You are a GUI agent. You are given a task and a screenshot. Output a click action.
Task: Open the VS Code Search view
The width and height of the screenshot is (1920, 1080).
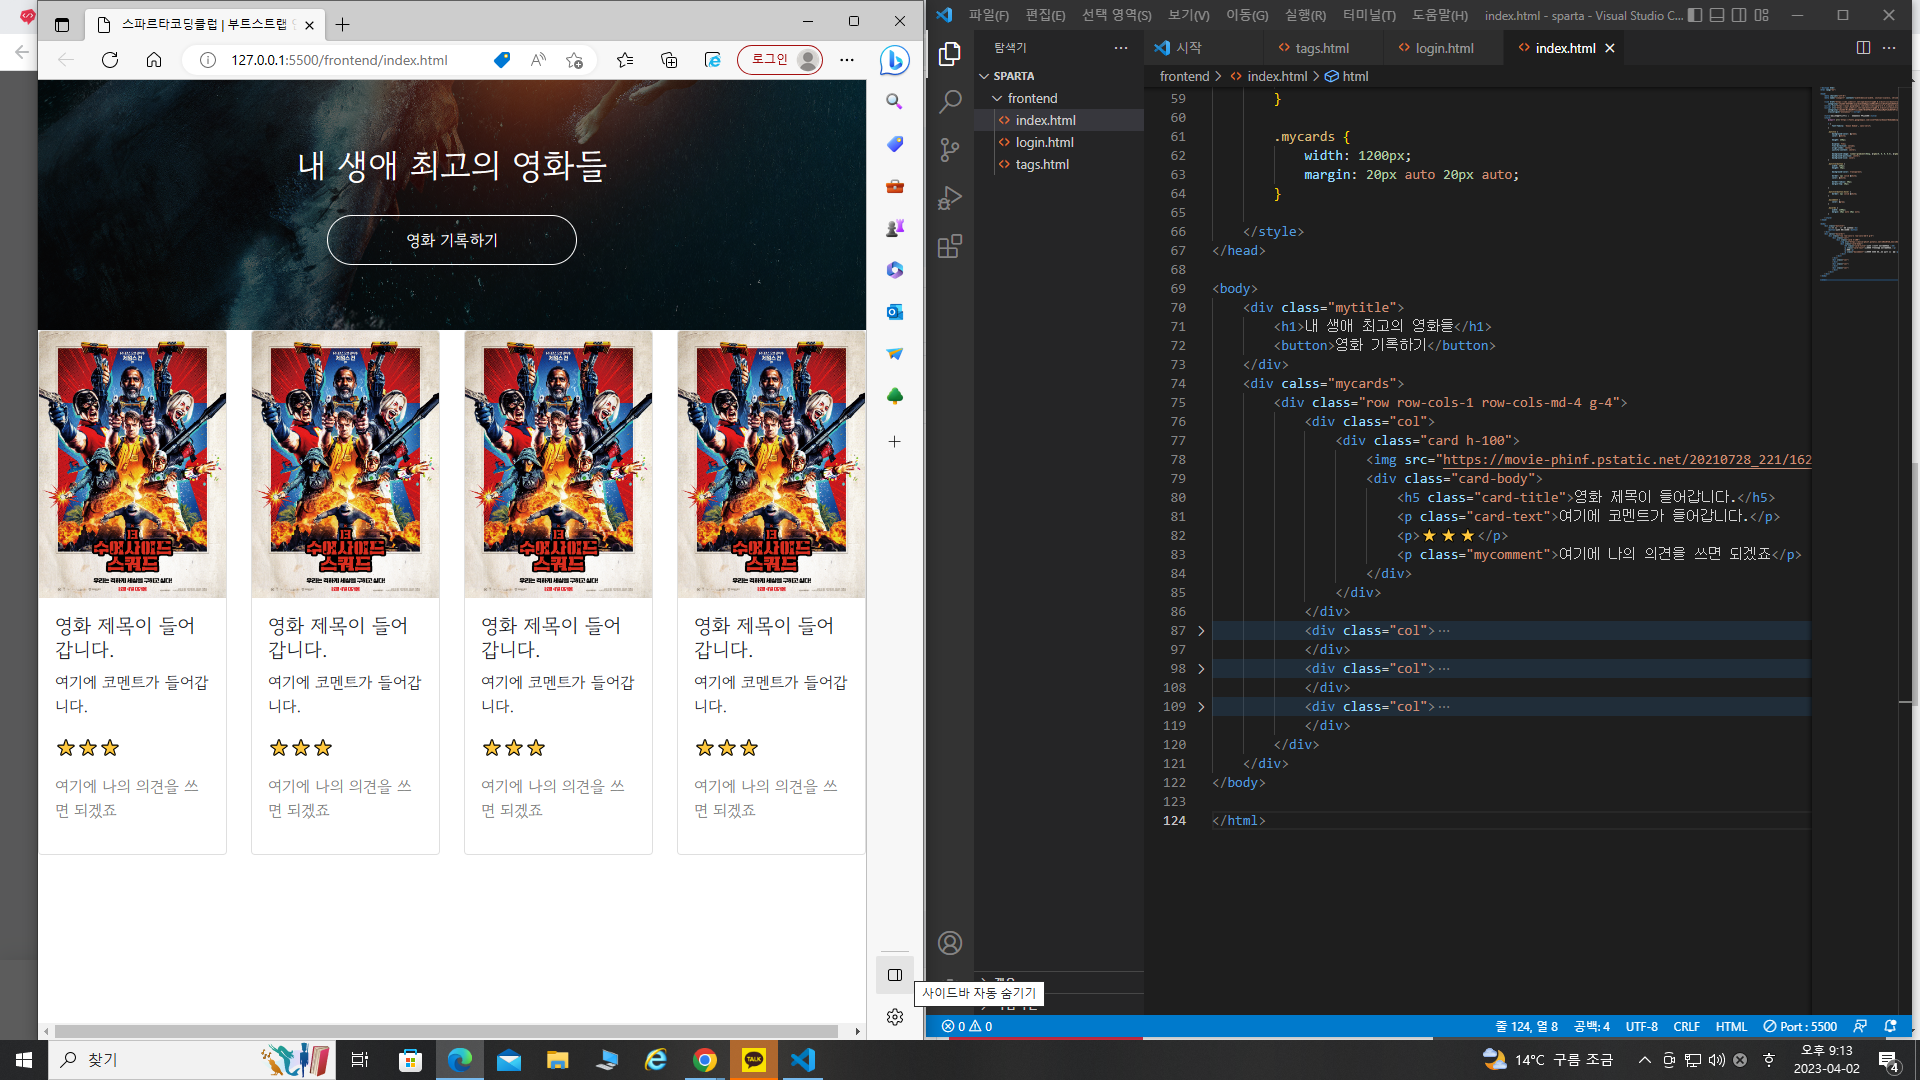coord(950,102)
